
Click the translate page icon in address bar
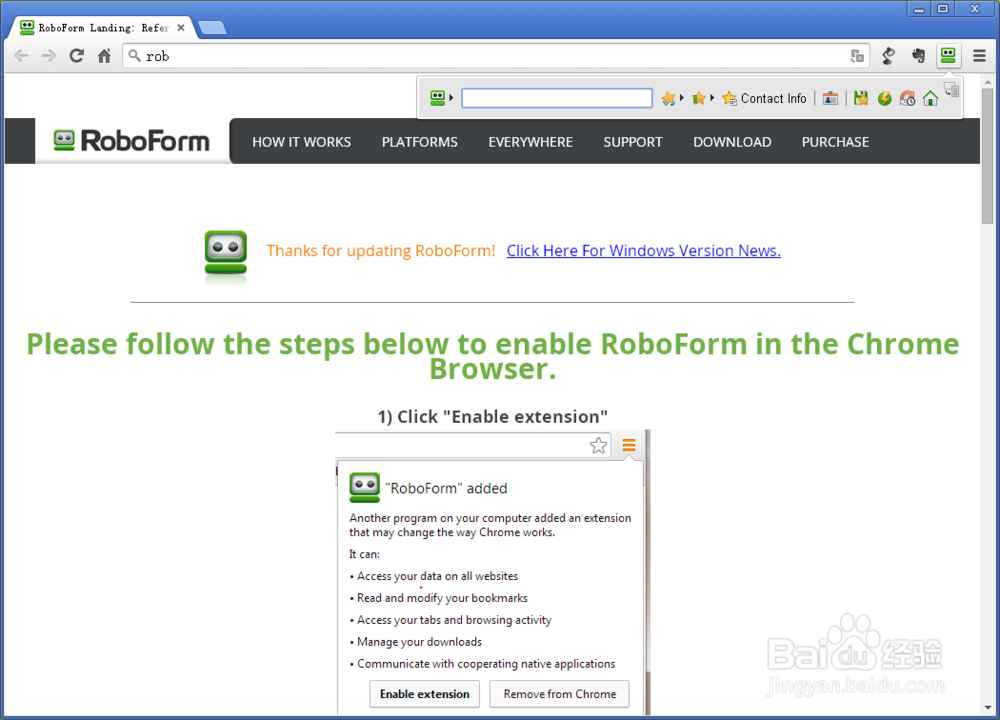(857, 56)
